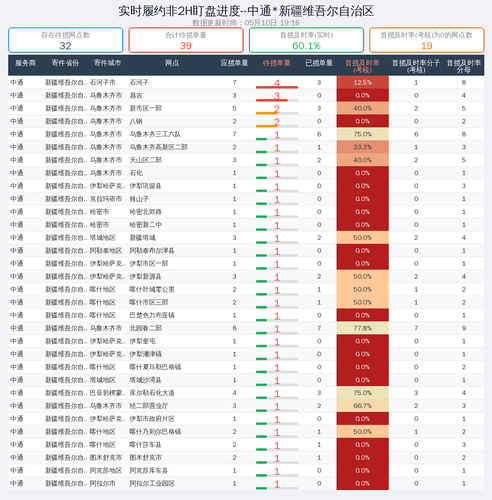Sort by the red 待揽单量 column header
Screen dimensions: 492x500
[x=276, y=63]
